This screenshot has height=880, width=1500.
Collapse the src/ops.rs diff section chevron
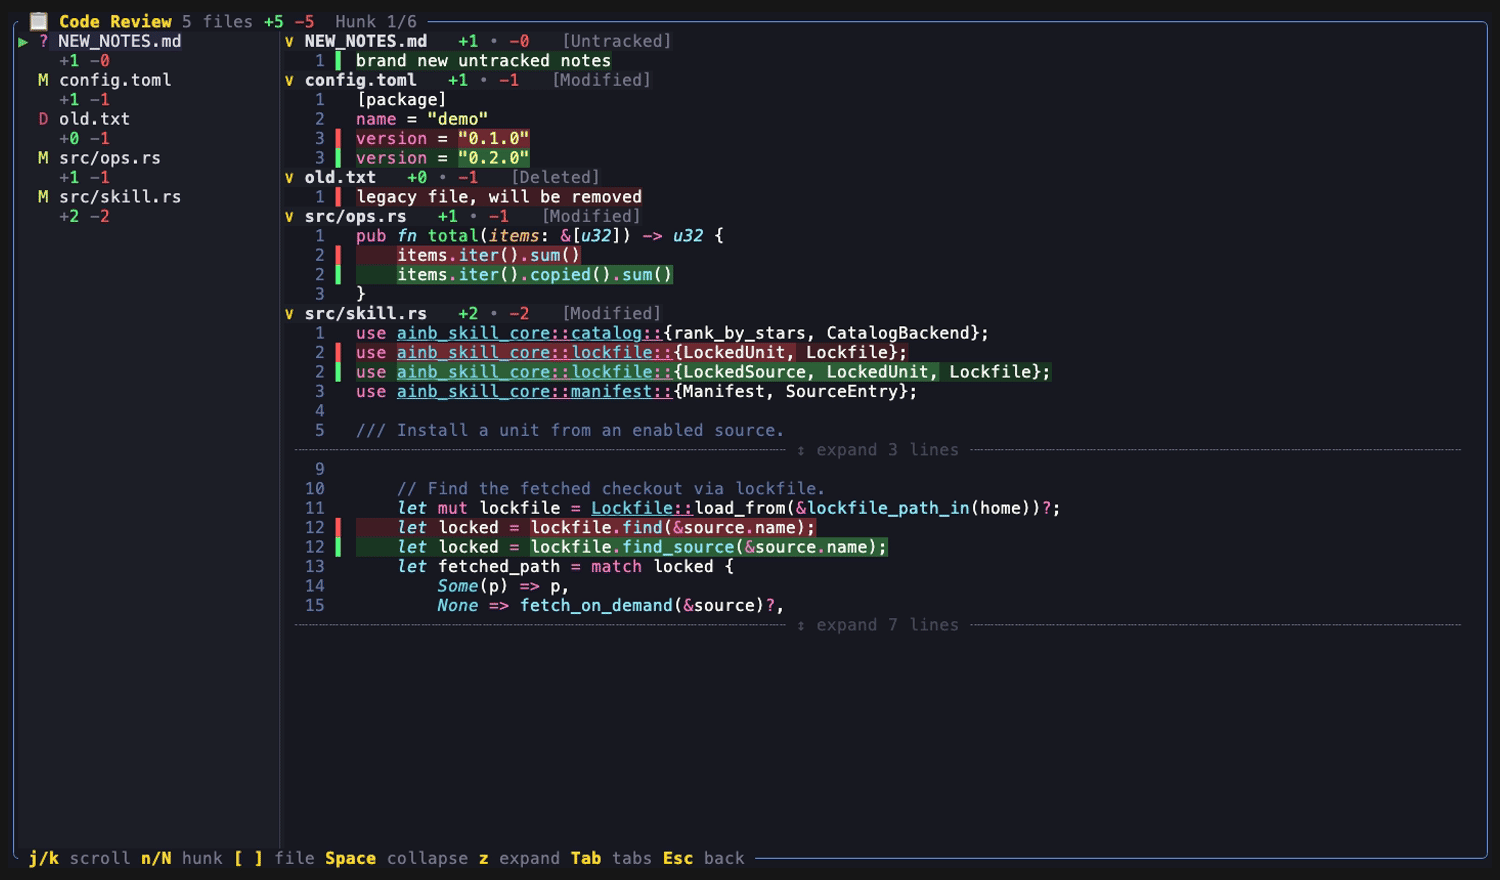(x=289, y=216)
